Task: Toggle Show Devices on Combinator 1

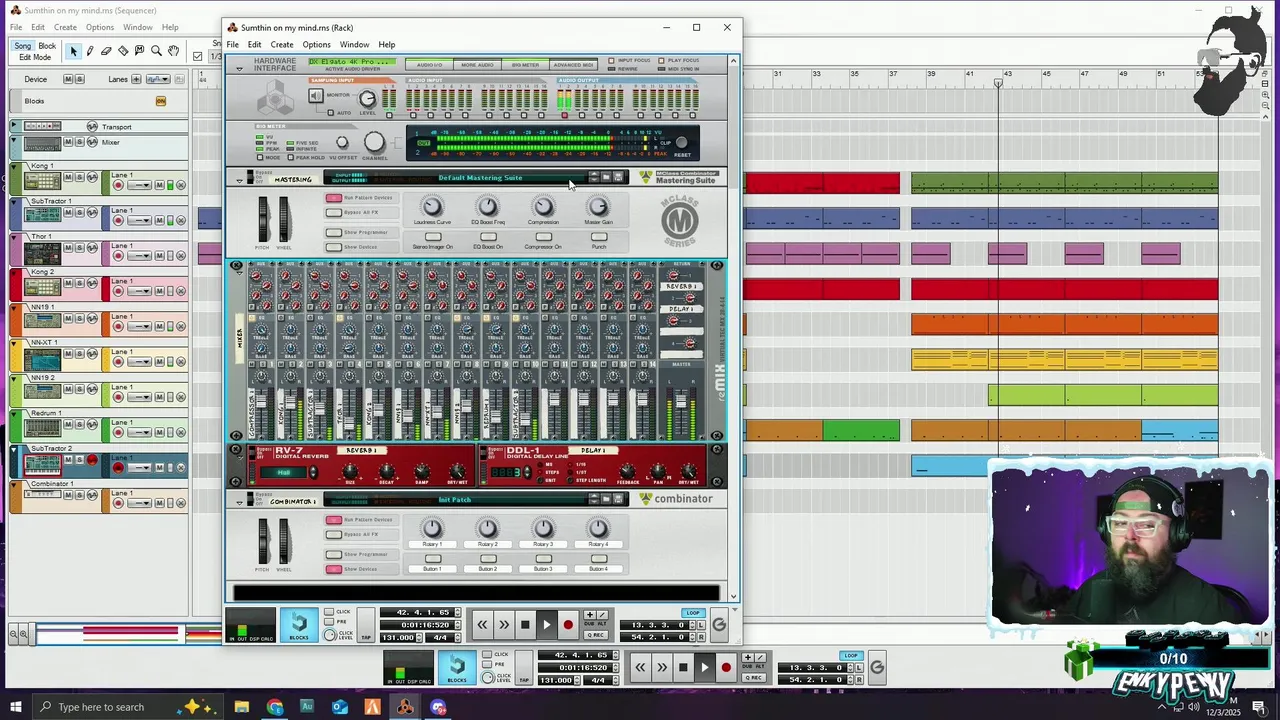Action: point(334,569)
